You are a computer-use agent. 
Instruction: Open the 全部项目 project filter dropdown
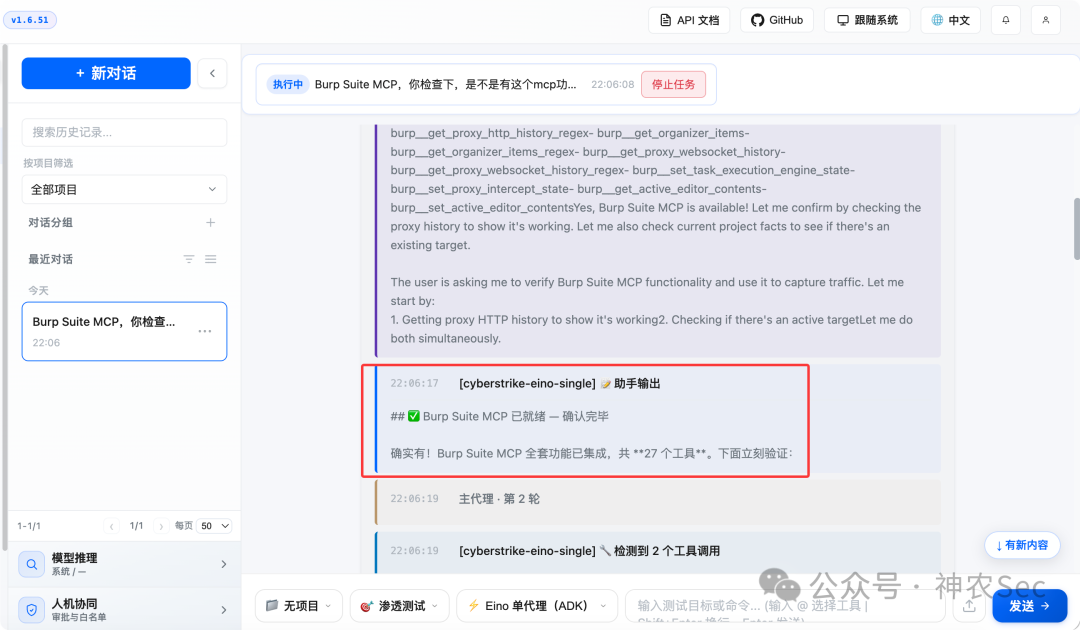tap(124, 189)
